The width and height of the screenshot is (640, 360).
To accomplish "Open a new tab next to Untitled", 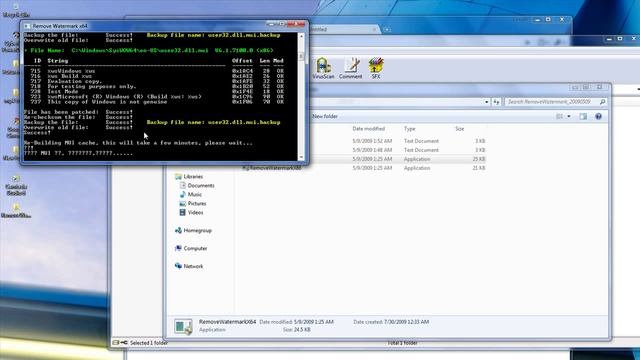I will coord(387,29).
